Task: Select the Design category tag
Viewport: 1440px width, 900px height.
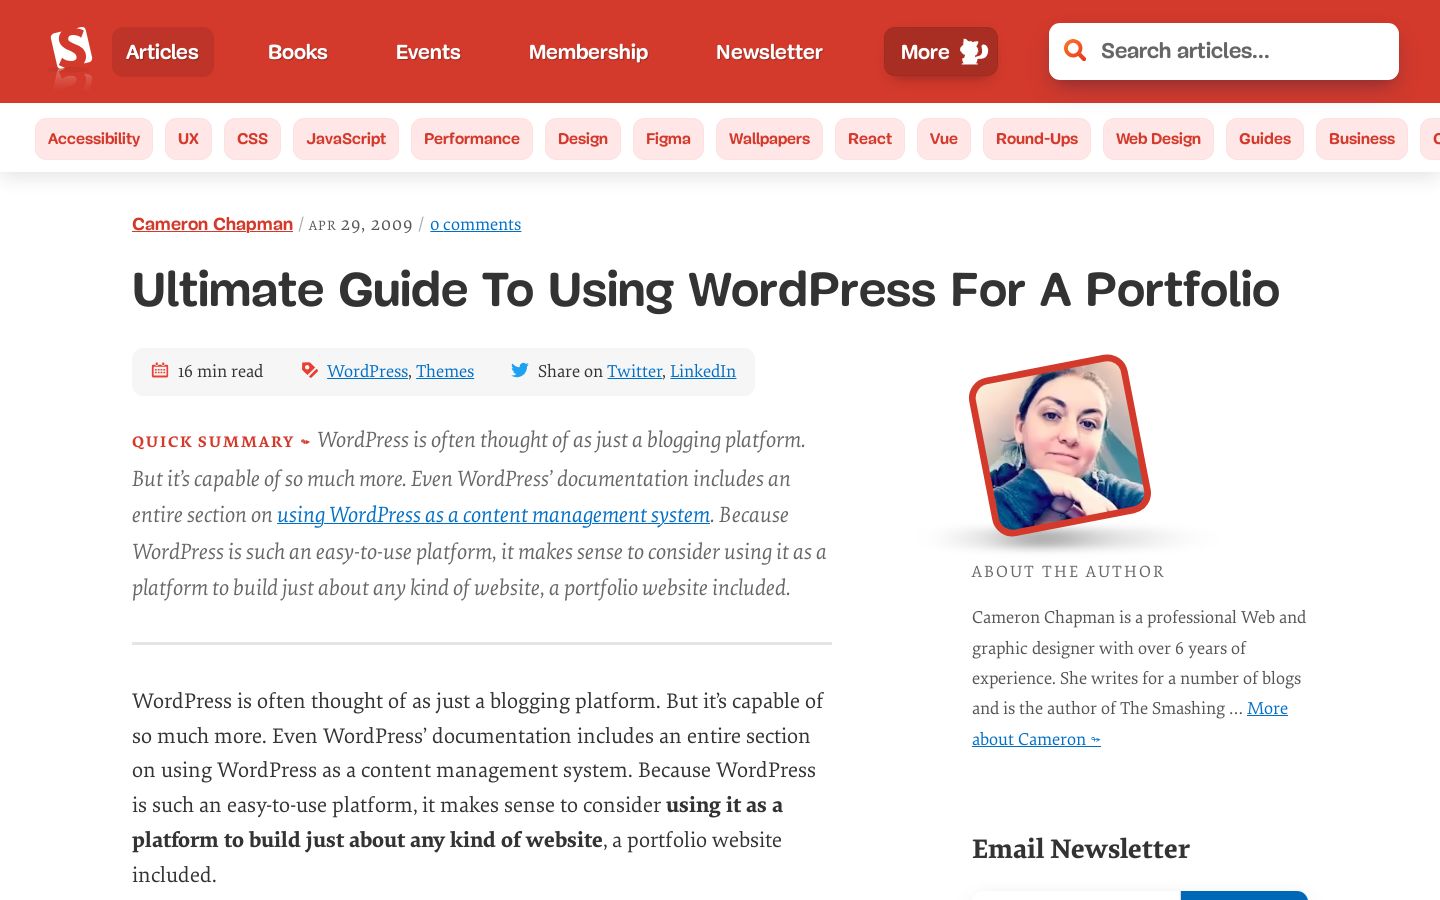Action: click(583, 139)
